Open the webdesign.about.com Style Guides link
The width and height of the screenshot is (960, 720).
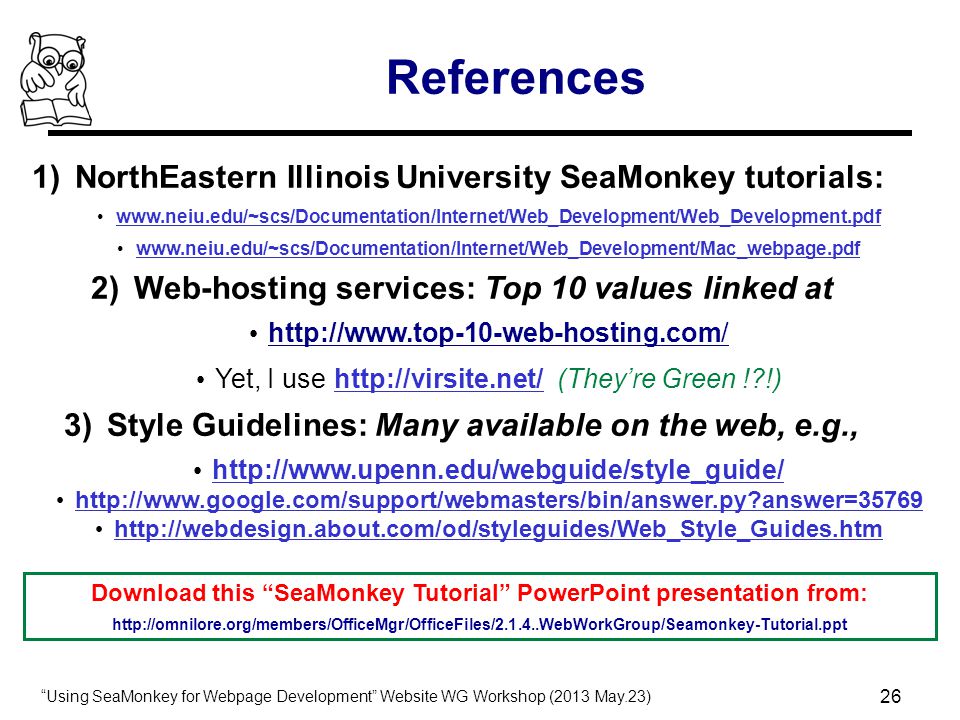498,529
